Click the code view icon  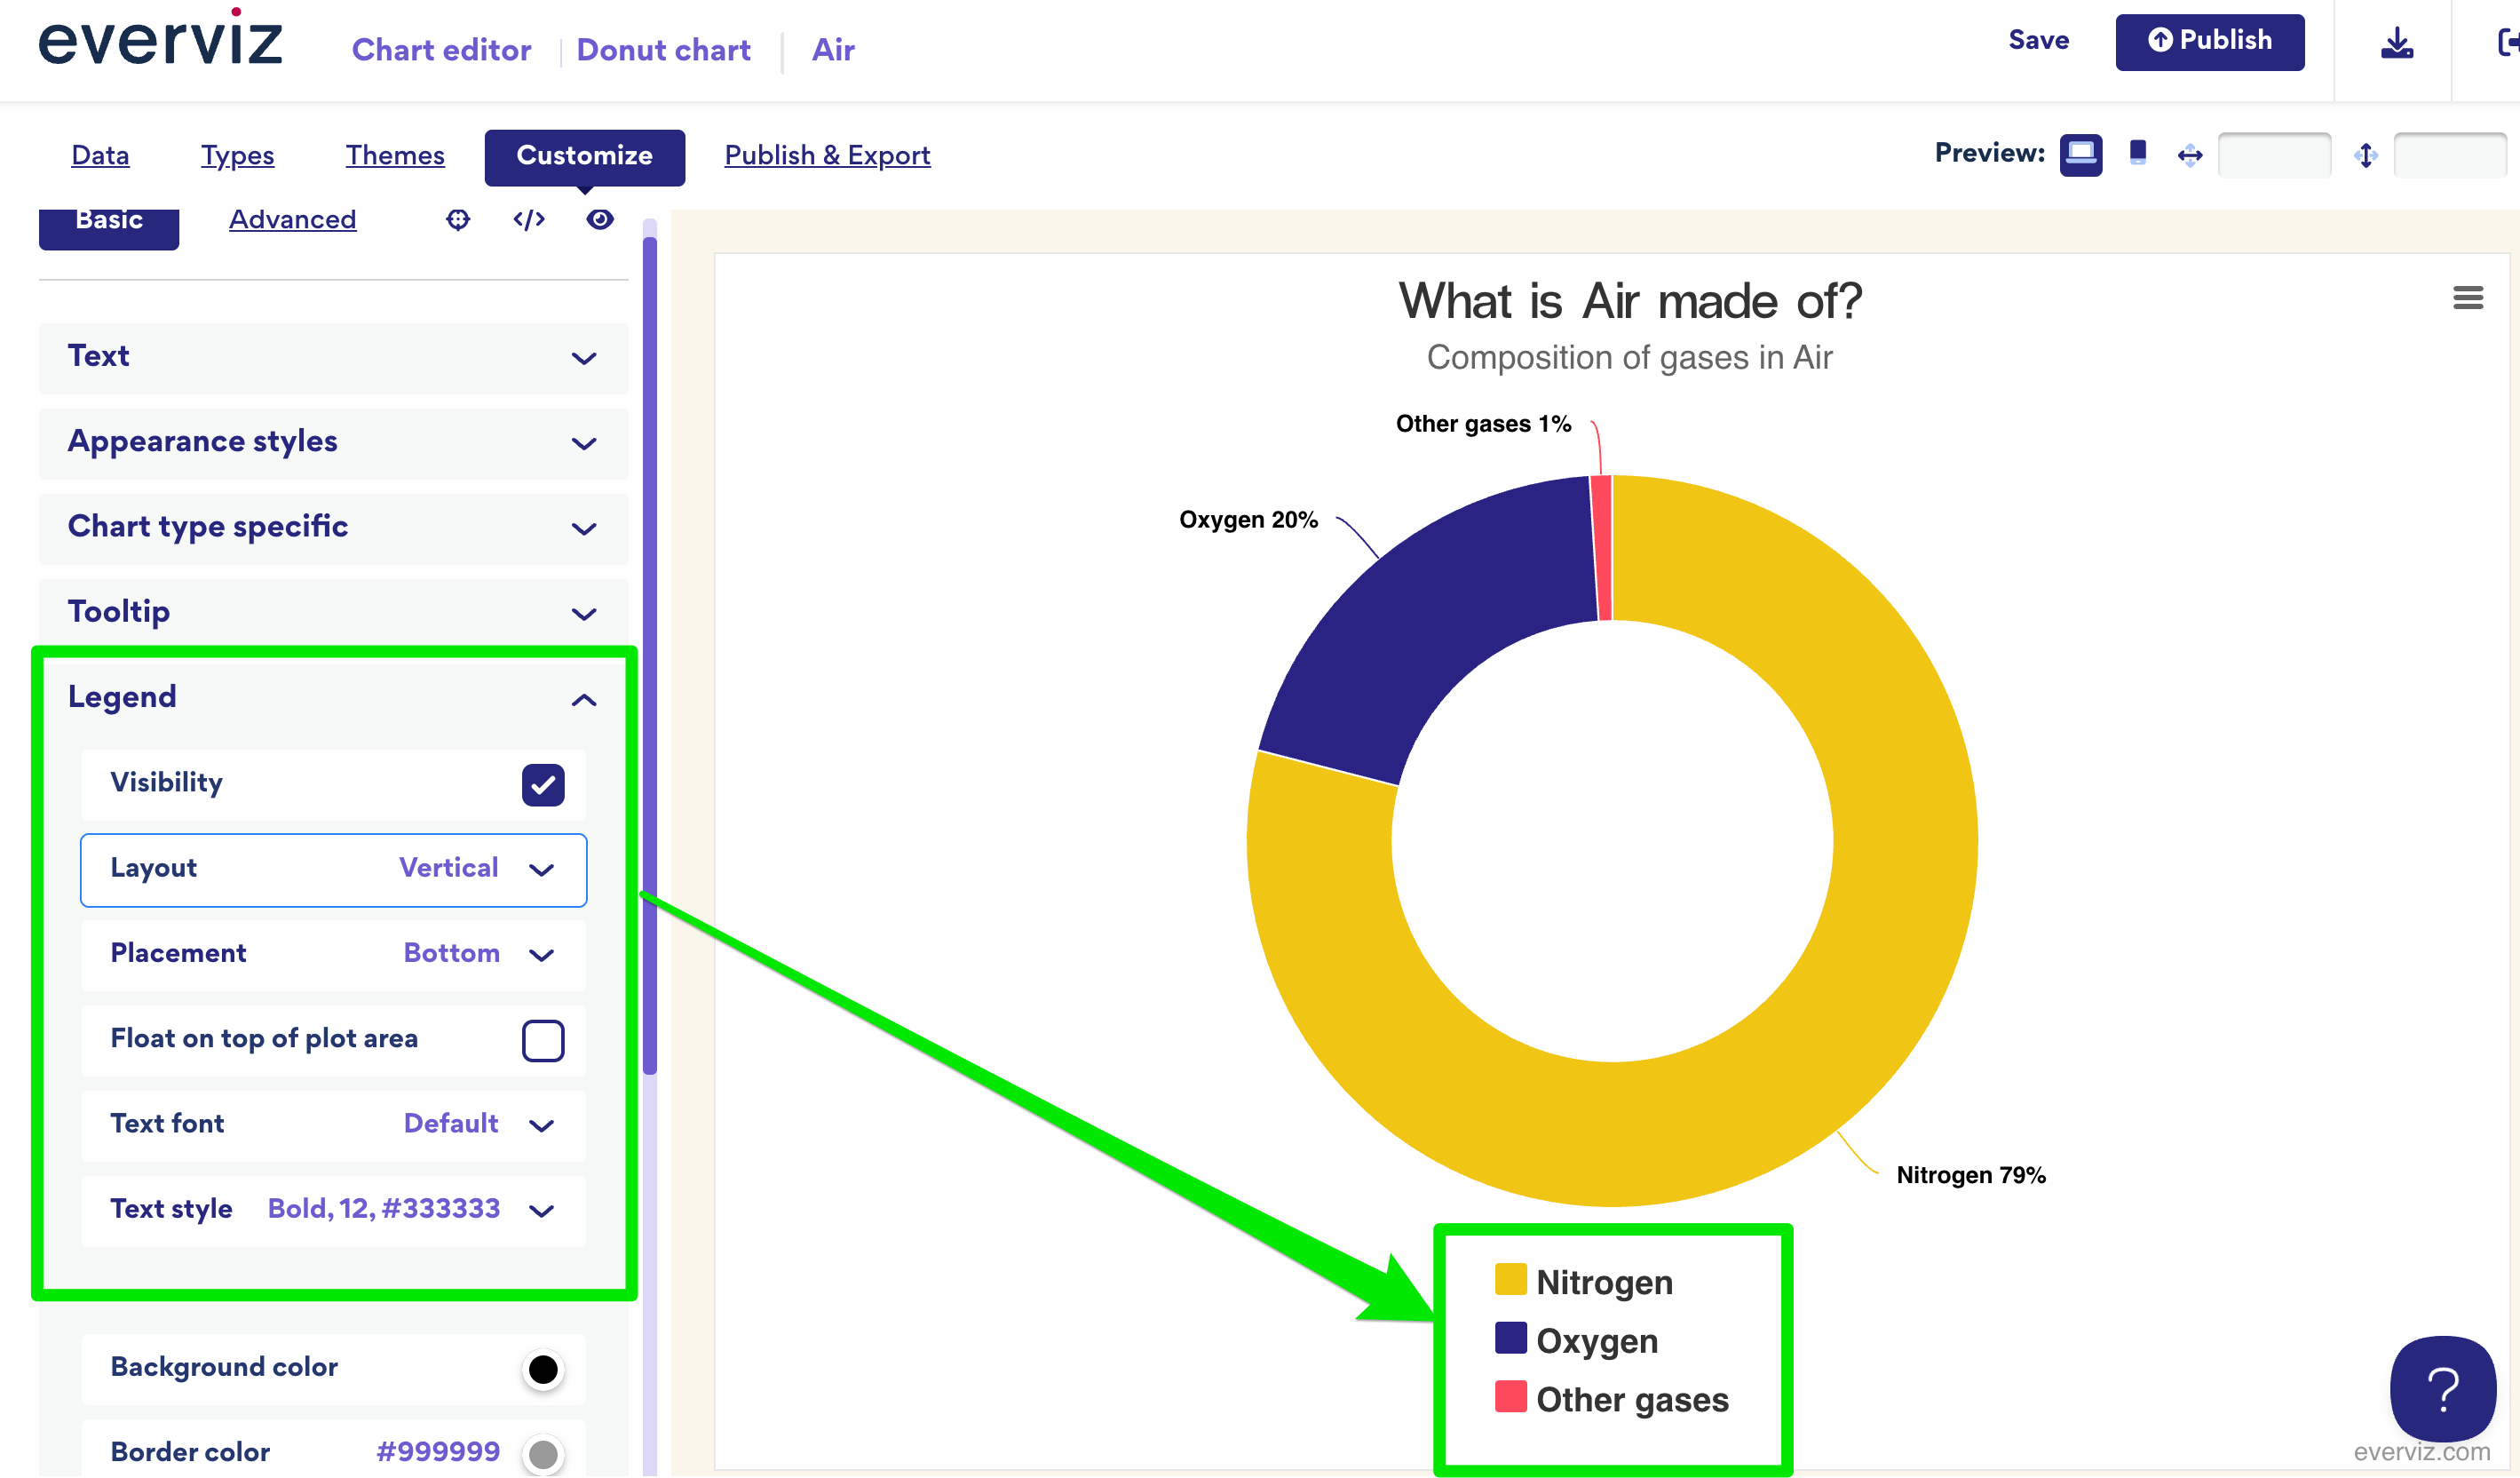point(529,219)
